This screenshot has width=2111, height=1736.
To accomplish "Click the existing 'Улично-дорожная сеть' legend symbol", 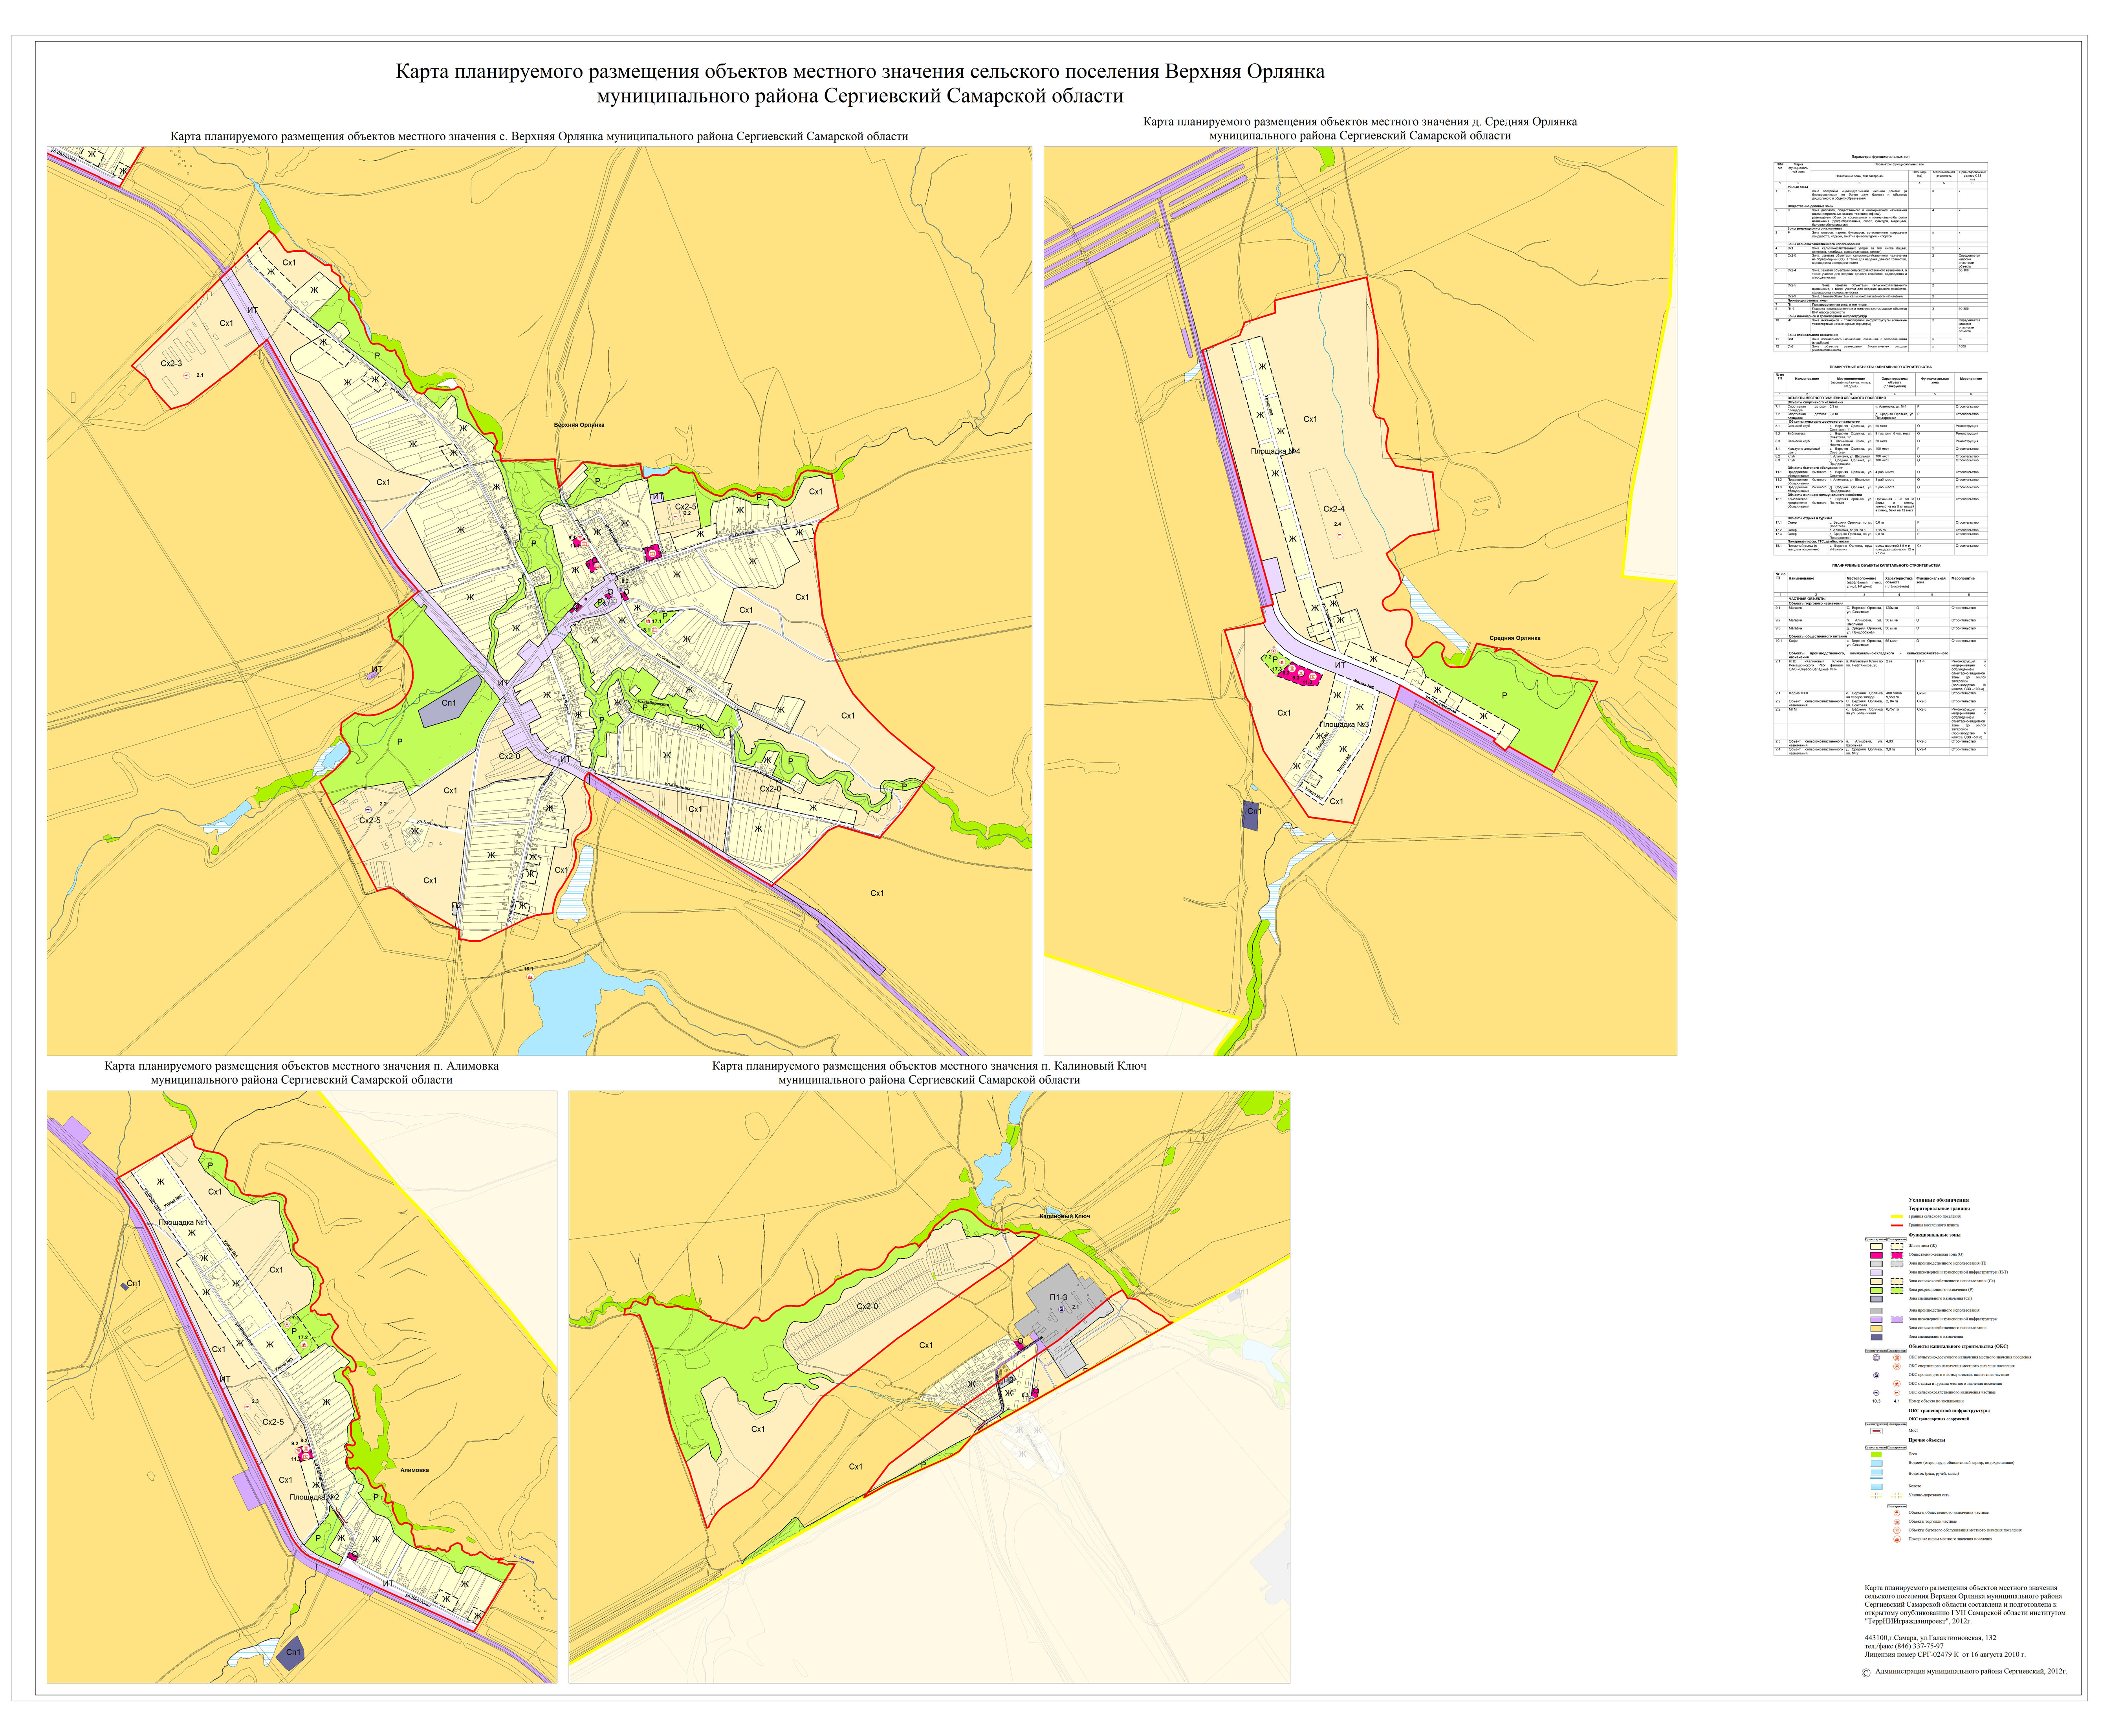I will click(1876, 1496).
